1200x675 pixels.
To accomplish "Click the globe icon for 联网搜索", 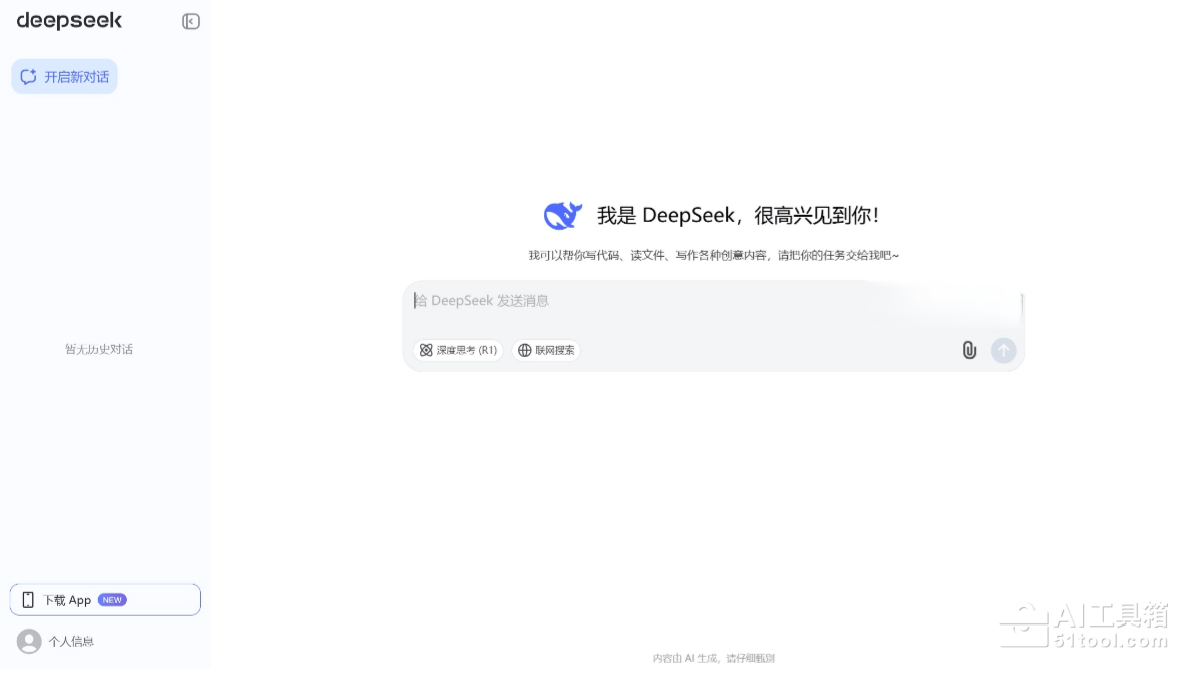I will click(525, 350).
